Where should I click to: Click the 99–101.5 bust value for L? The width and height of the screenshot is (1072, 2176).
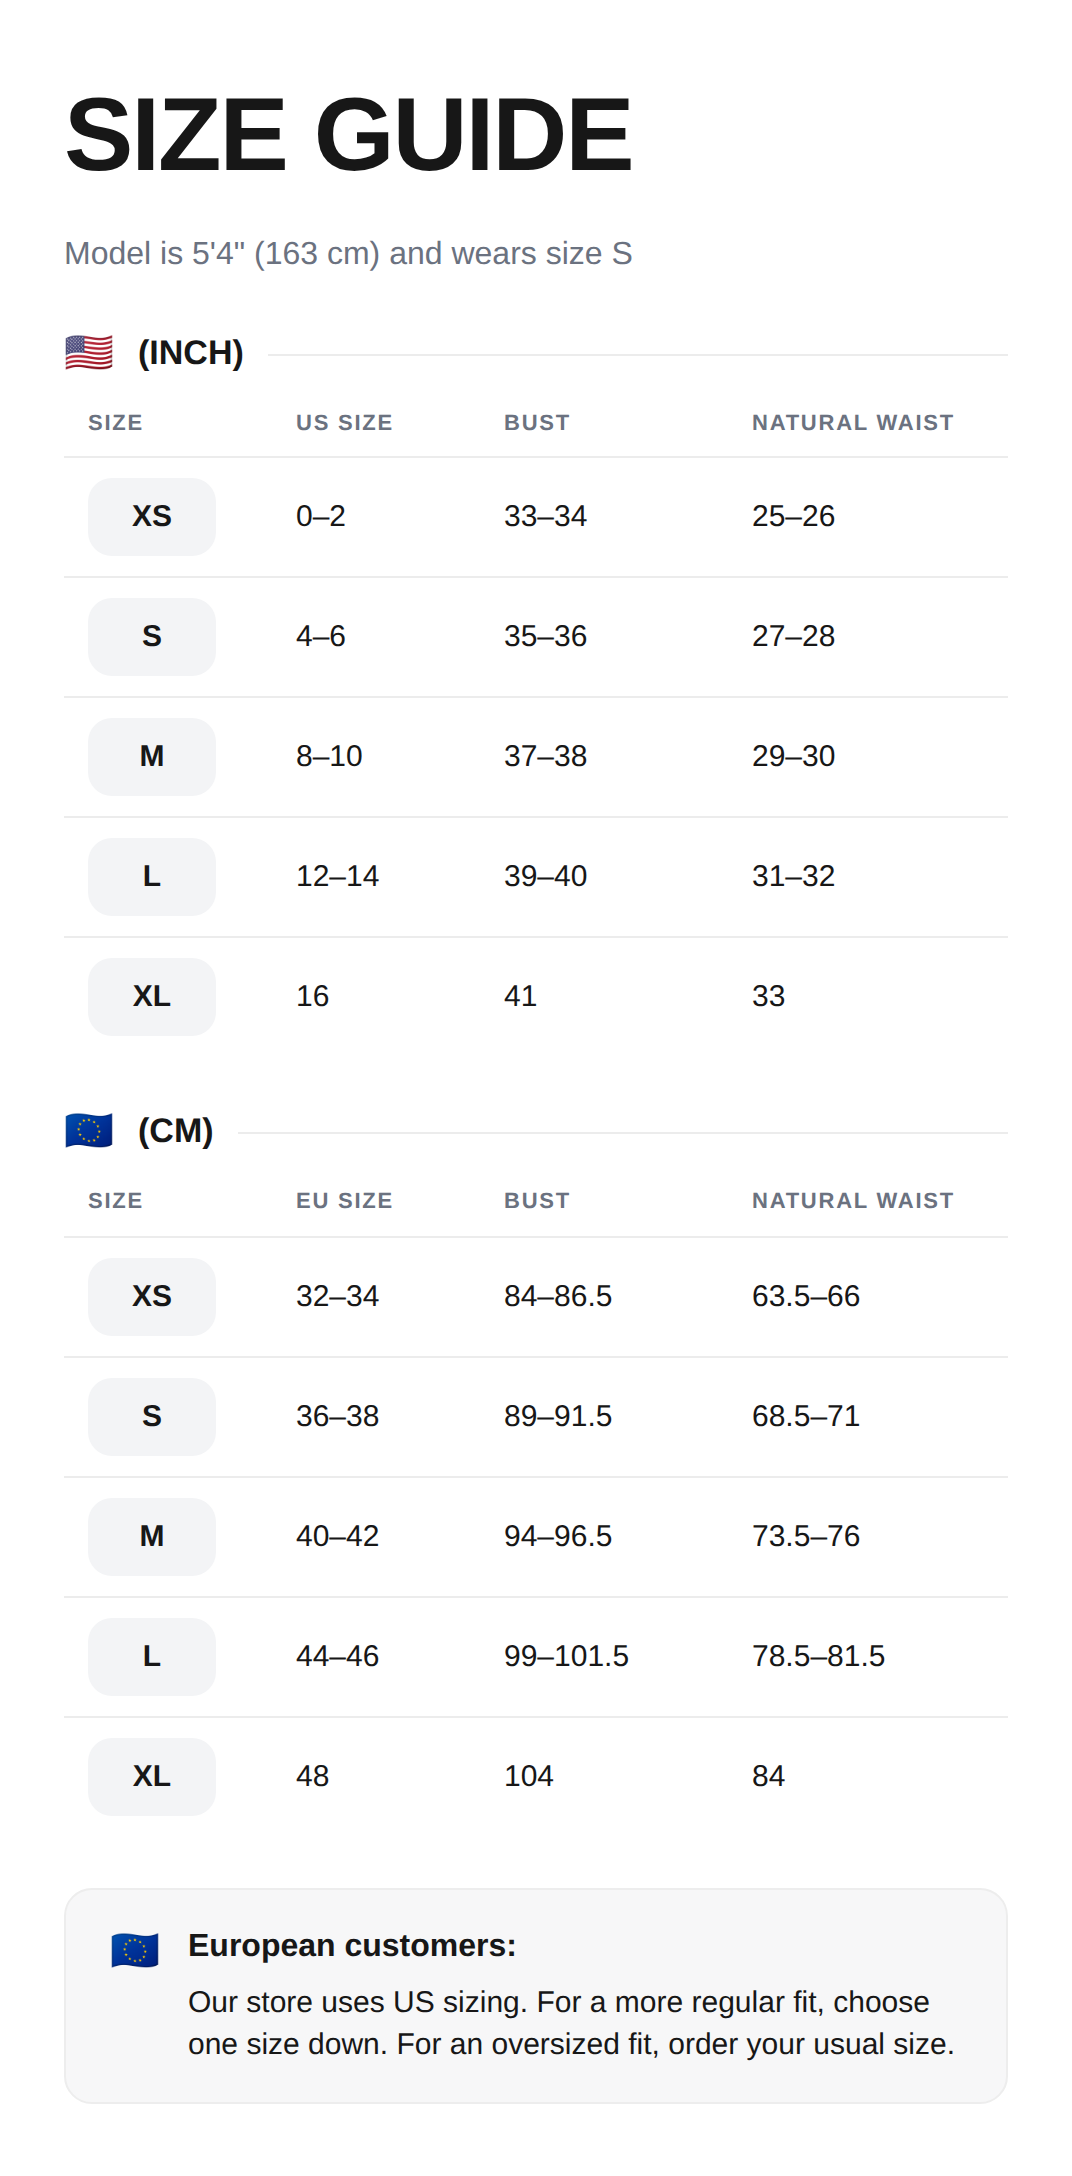(x=566, y=1657)
